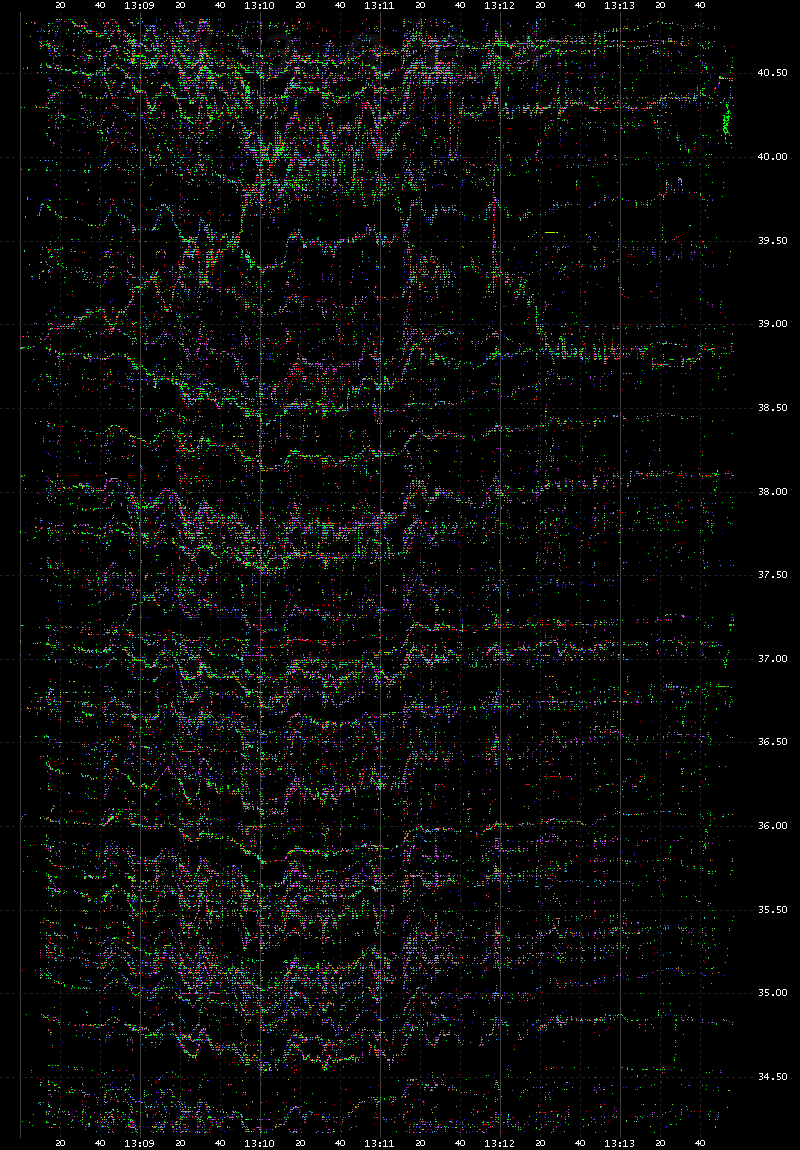This screenshot has width=800, height=1150.
Task: Select the 37.00 price axis value
Action: tap(772, 659)
